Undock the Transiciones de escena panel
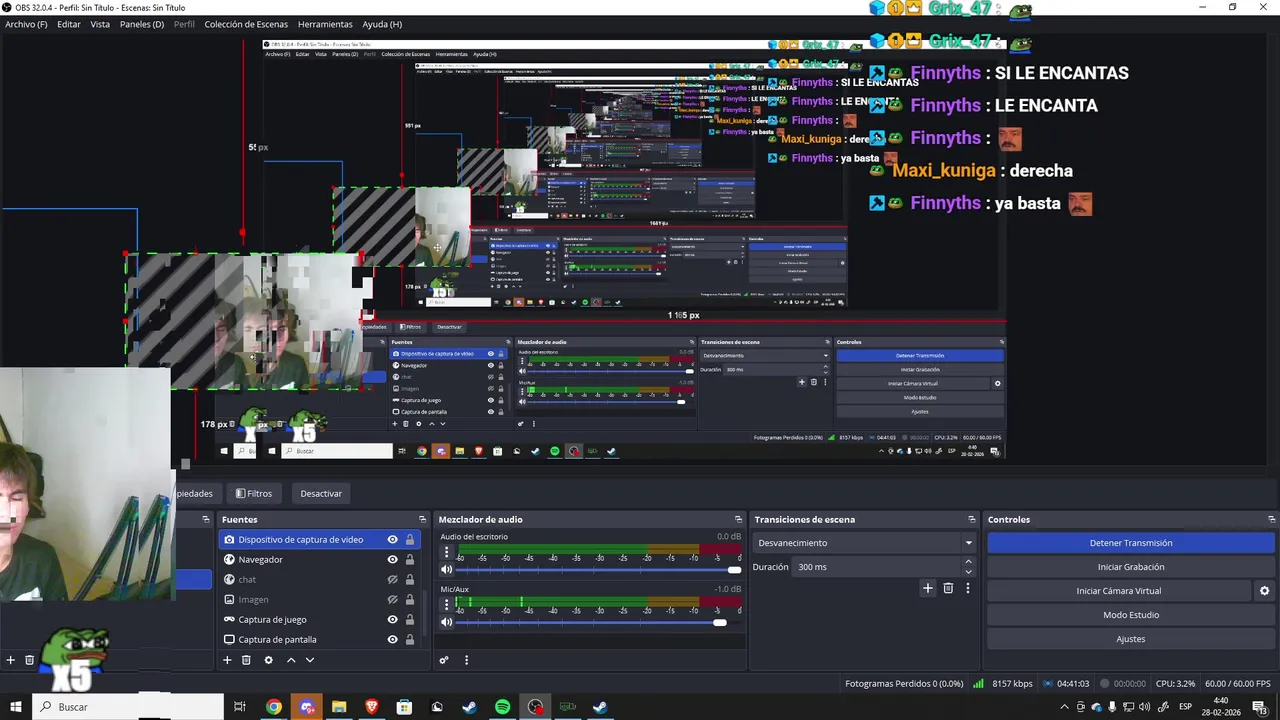1280x720 pixels. point(971,519)
